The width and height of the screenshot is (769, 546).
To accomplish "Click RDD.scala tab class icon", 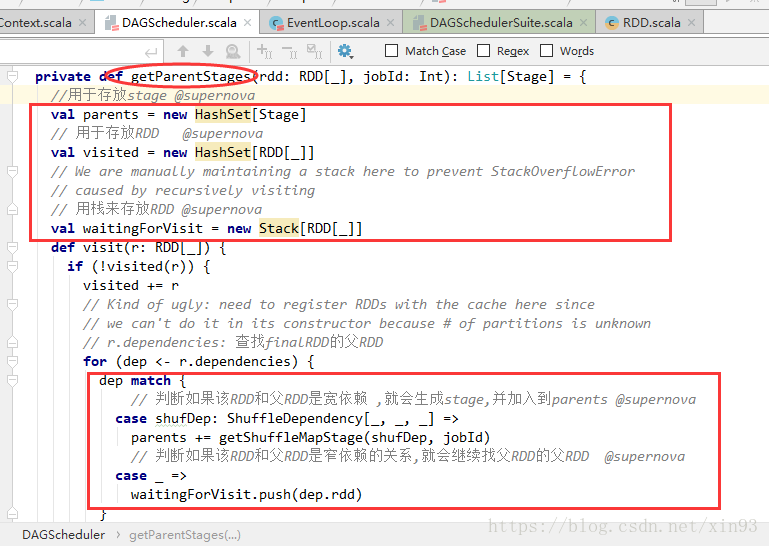I will tap(612, 23).
